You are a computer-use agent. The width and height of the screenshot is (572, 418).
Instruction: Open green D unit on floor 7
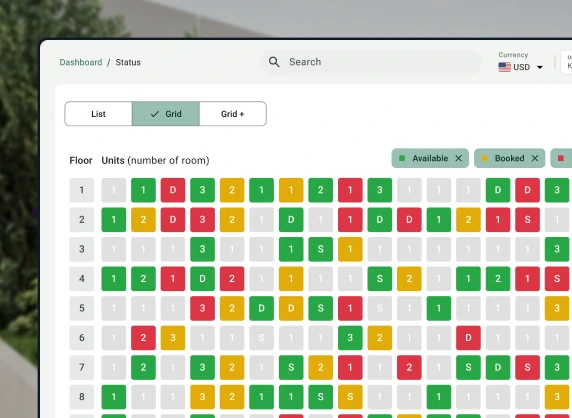(498, 367)
